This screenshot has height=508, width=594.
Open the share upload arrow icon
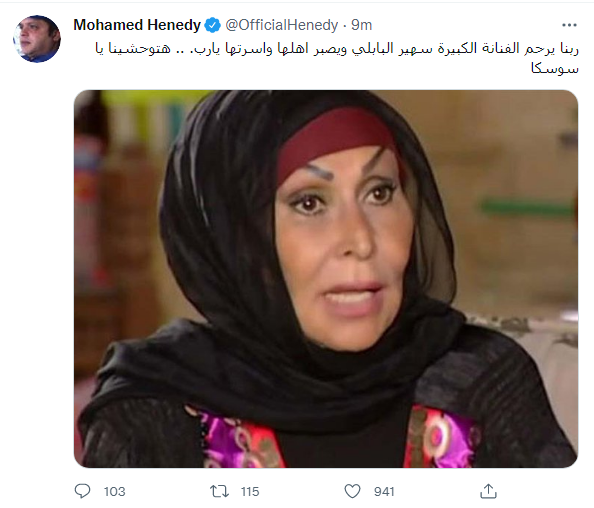[488, 491]
